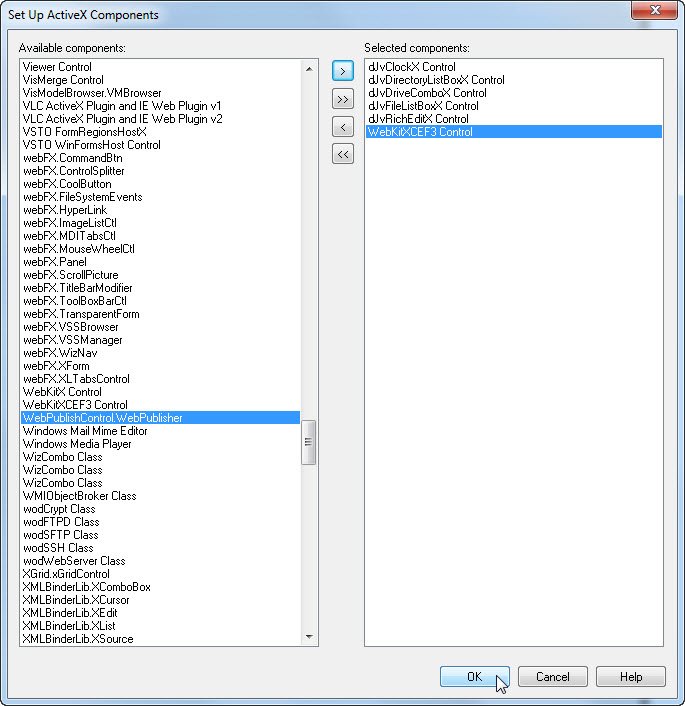Select dJvFileListBoxX Control
The image size is (685, 706).
point(514,106)
